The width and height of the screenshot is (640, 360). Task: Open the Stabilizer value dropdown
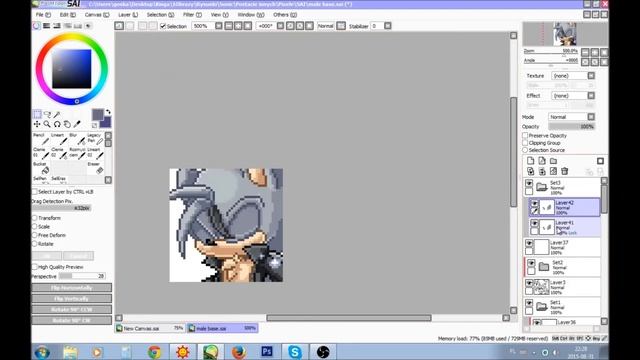pos(388,26)
